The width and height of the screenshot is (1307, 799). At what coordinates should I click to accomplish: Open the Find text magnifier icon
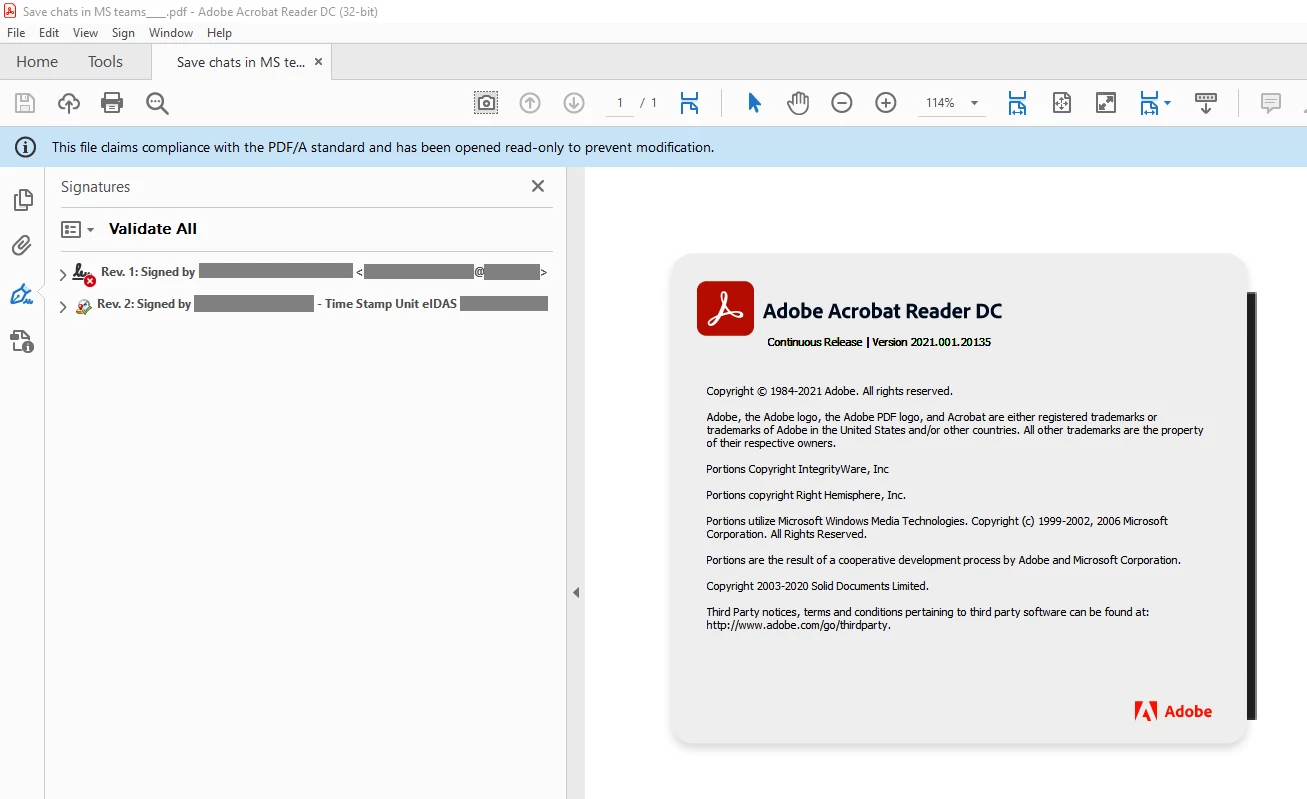[157, 102]
